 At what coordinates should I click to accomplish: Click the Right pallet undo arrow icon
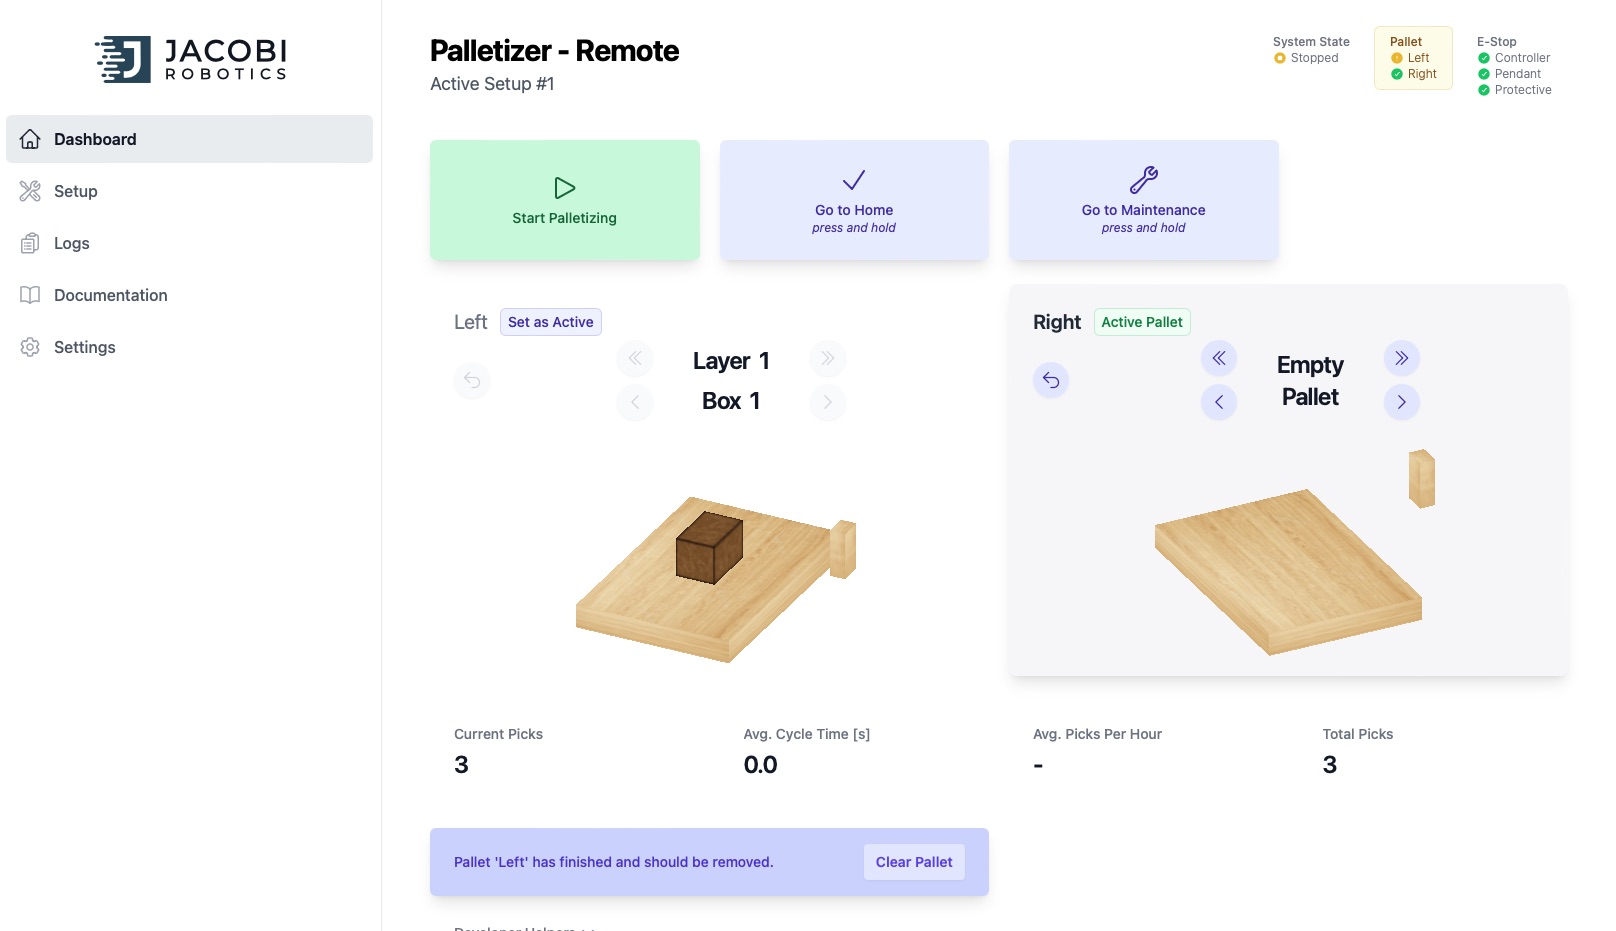(x=1051, y=380)
